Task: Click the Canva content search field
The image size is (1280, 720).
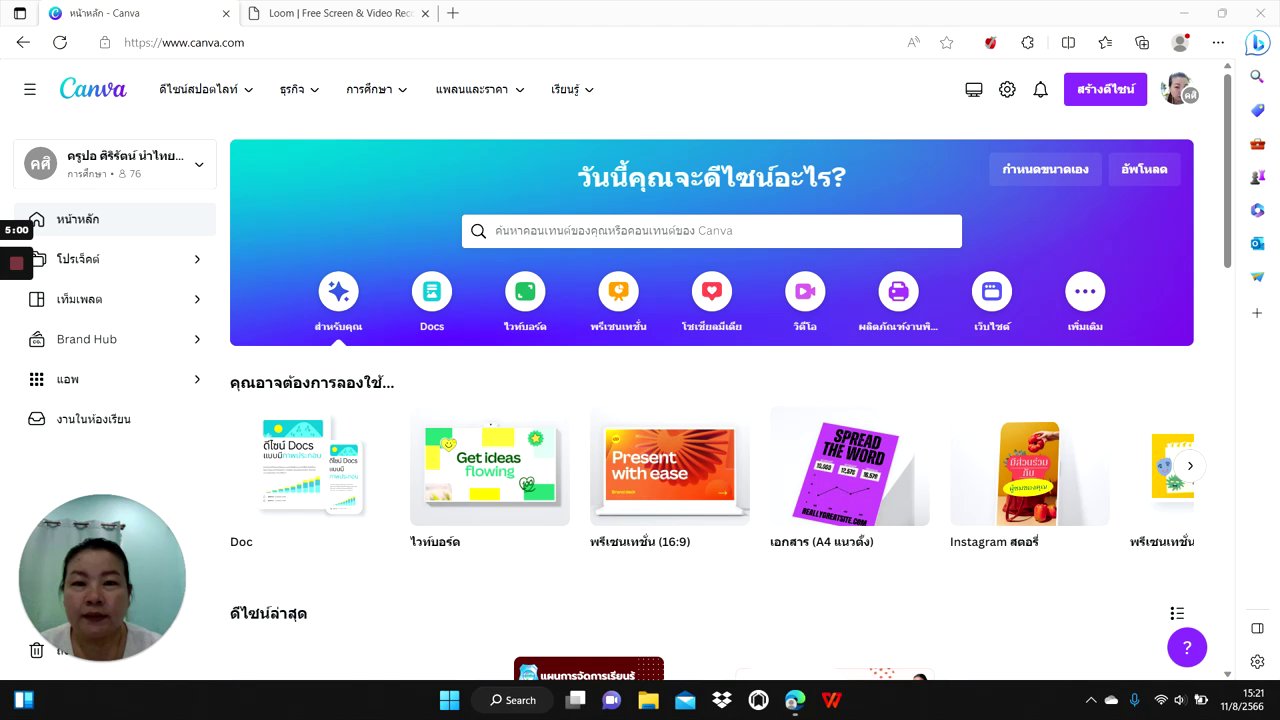Action: [x=712, y=231]
